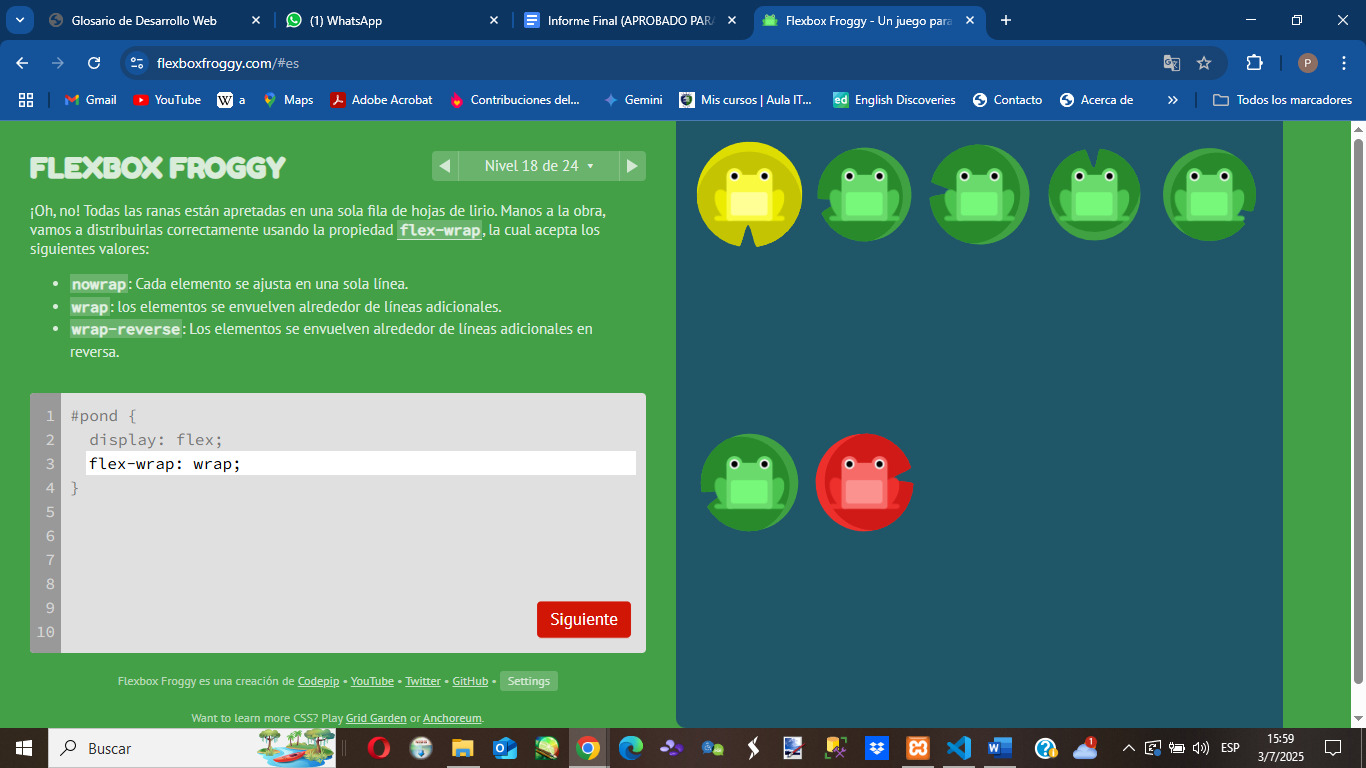Go to the previous level arrow
1366x768 pixels.
445,166
